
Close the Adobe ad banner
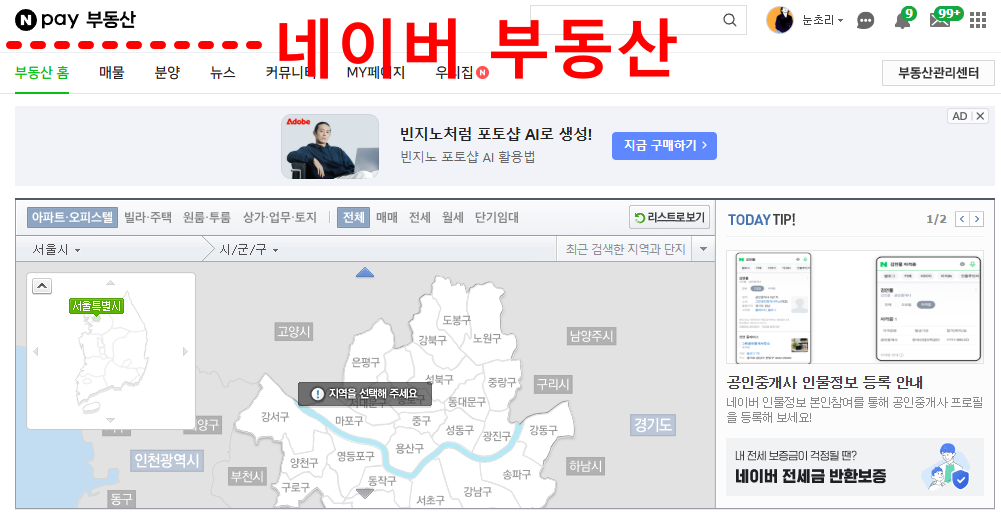(x=980, y=116)
